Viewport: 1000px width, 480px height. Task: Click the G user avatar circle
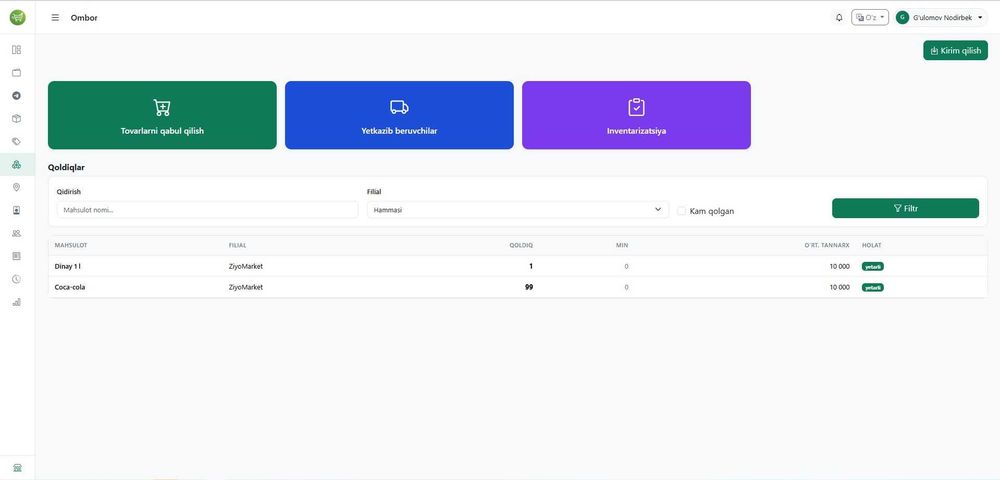(902, 18)
